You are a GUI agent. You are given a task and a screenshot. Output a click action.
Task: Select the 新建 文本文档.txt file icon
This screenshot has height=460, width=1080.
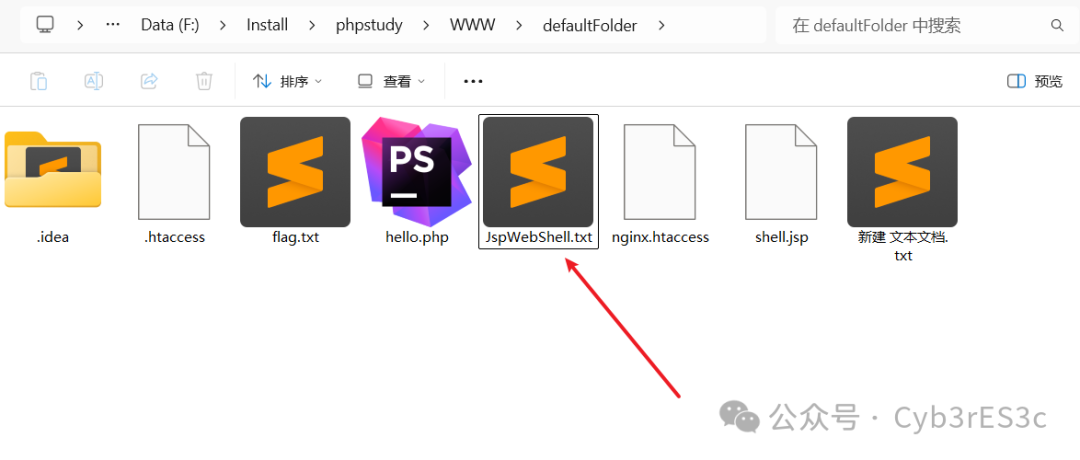(x=902, y=172)
